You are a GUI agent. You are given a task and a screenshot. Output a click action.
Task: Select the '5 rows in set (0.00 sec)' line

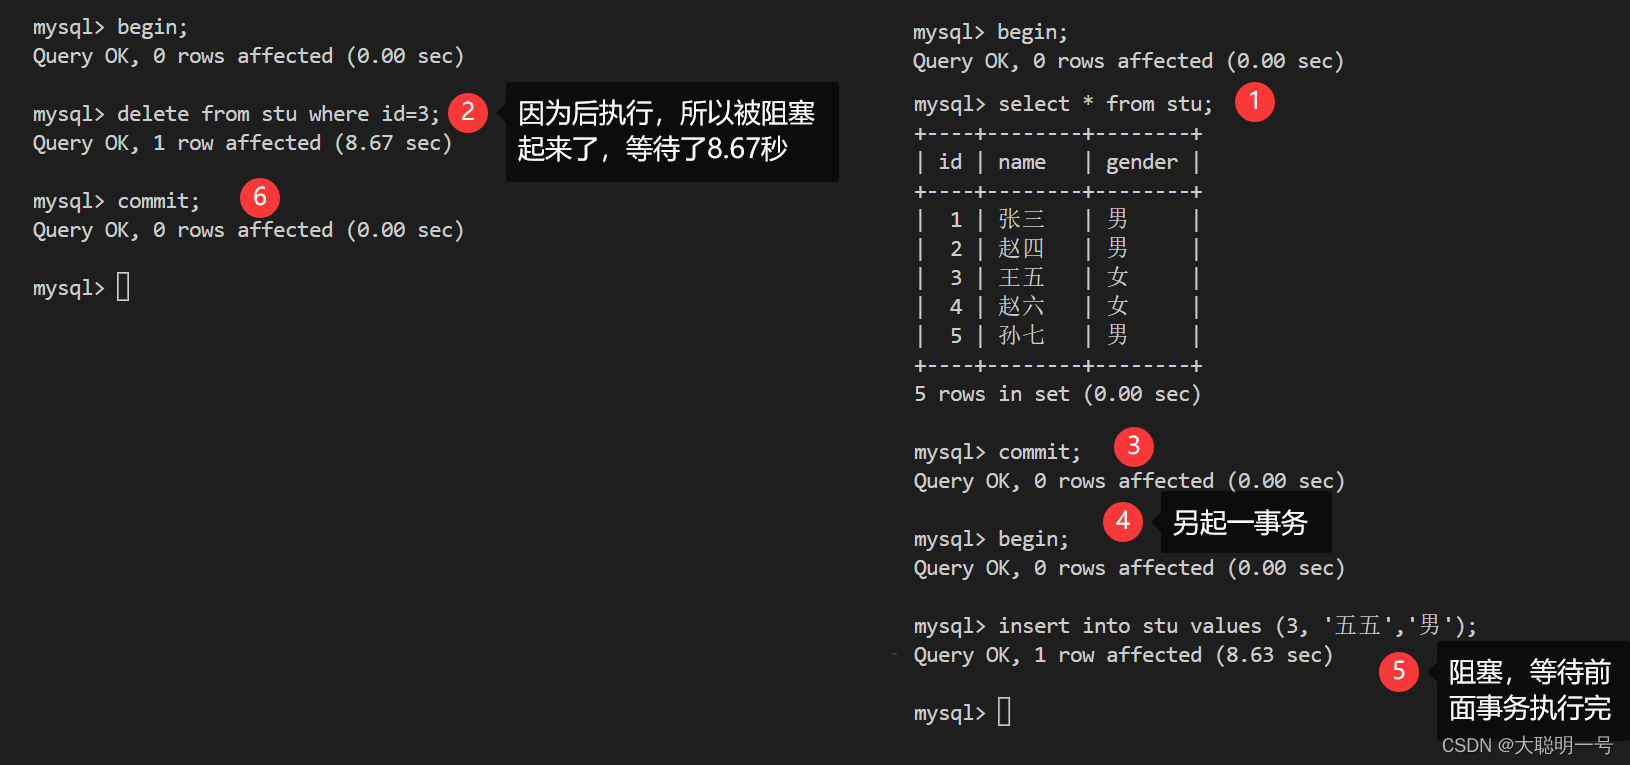pos(1057,394)
